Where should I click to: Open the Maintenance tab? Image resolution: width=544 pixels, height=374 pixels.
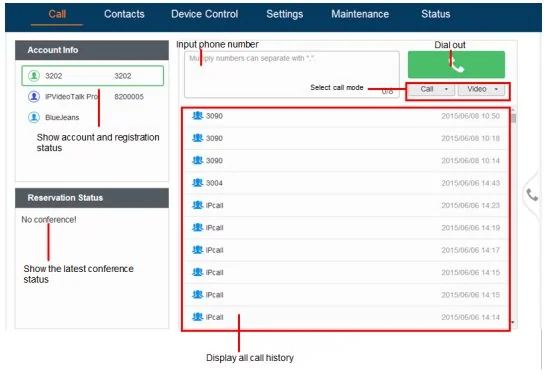[x=360, y=14]
